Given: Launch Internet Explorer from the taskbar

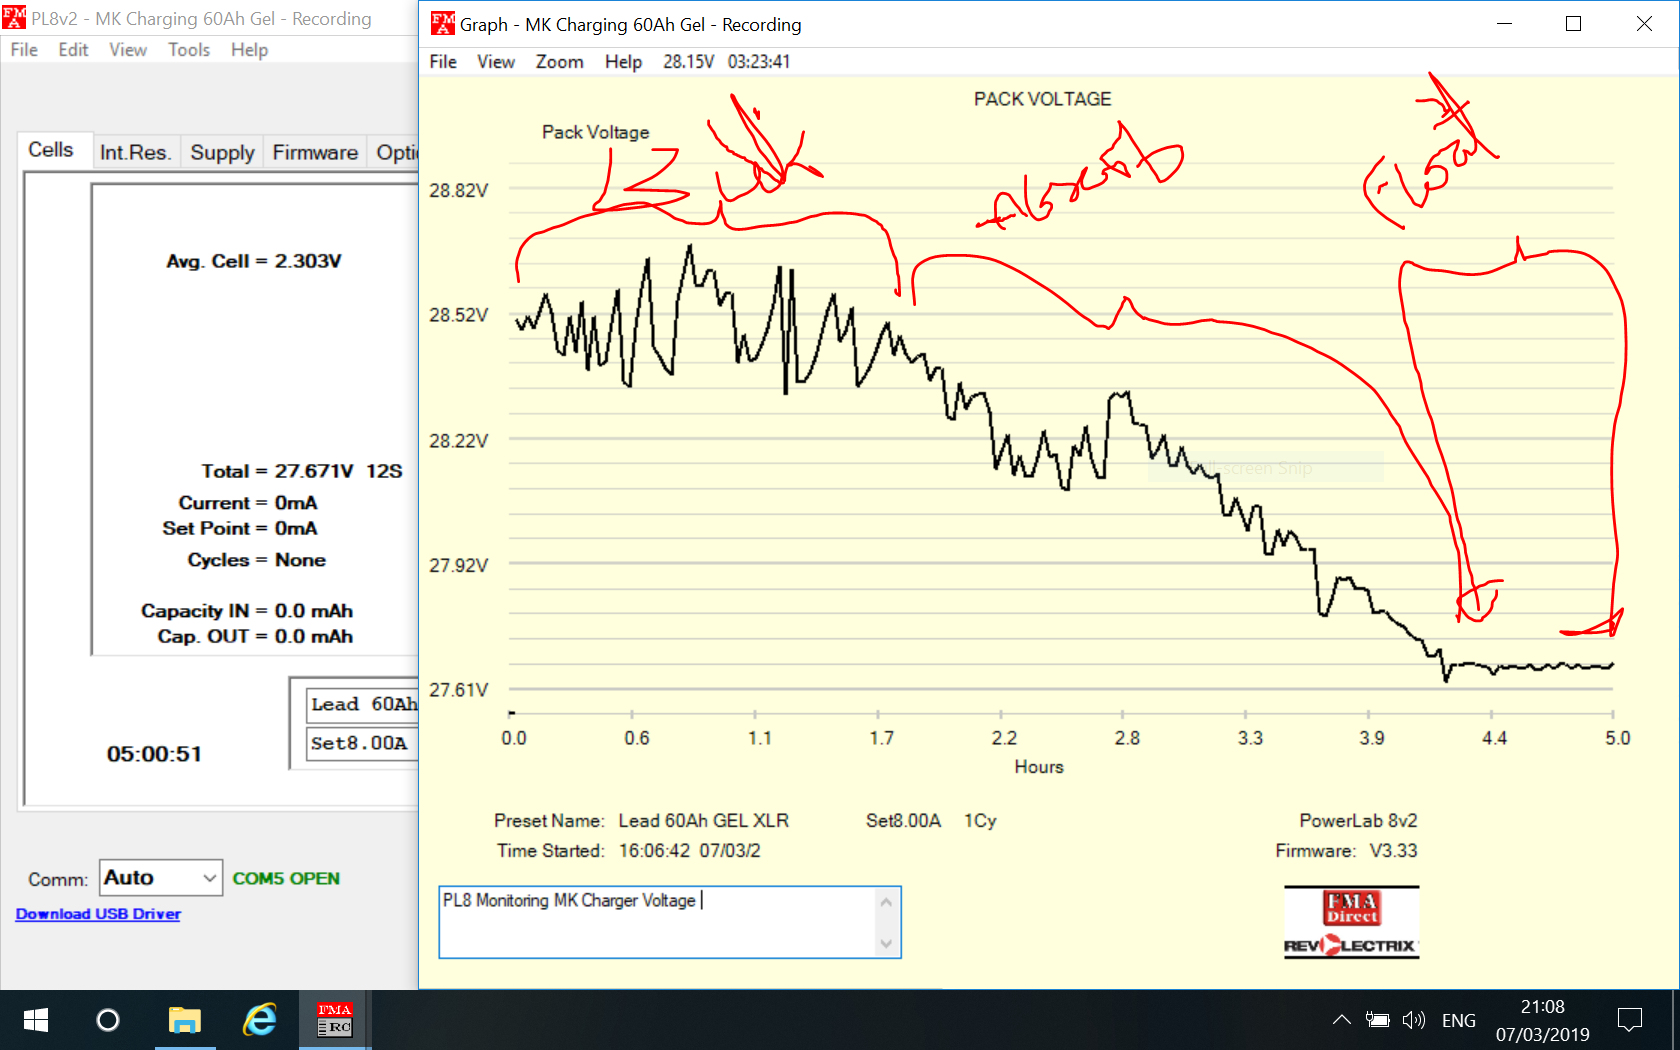Looking at the screenshot, I should point(260,1020).
